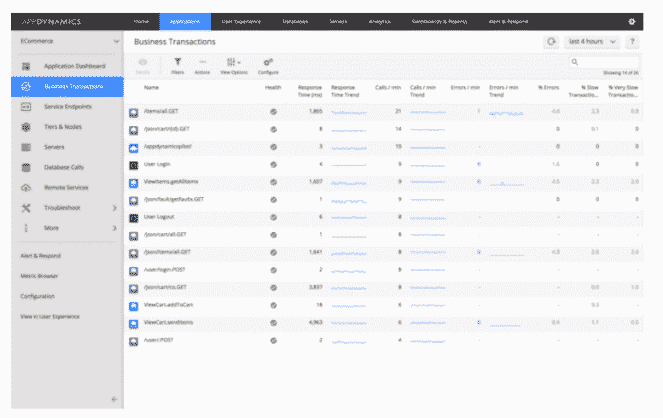Collapse the left sidebar arrow
This screenshot has height=418, width=663.
coord(114,399)
